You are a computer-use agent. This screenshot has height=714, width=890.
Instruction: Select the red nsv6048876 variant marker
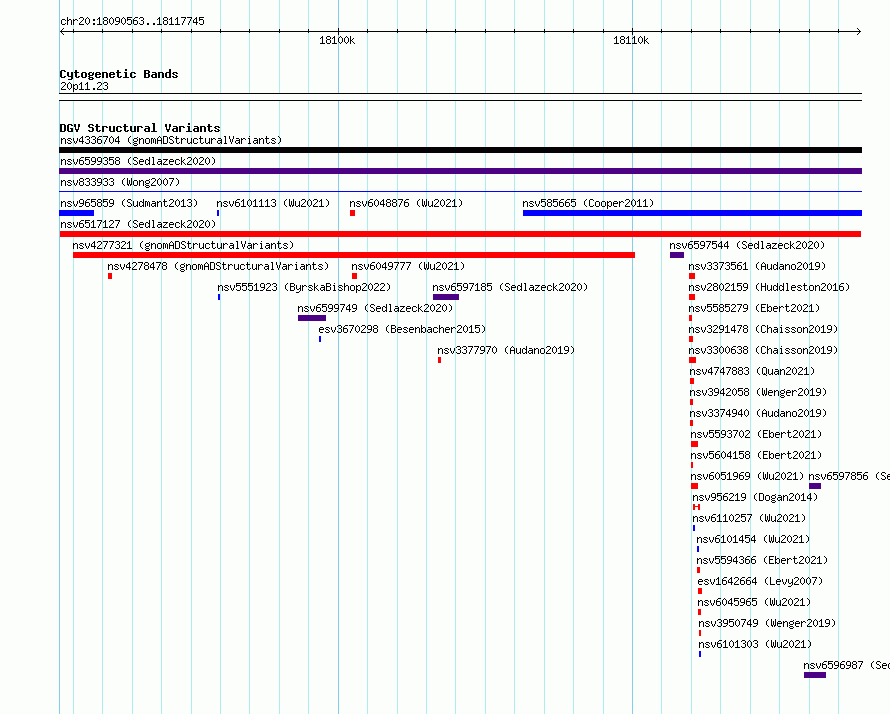[x=352, y=213]
